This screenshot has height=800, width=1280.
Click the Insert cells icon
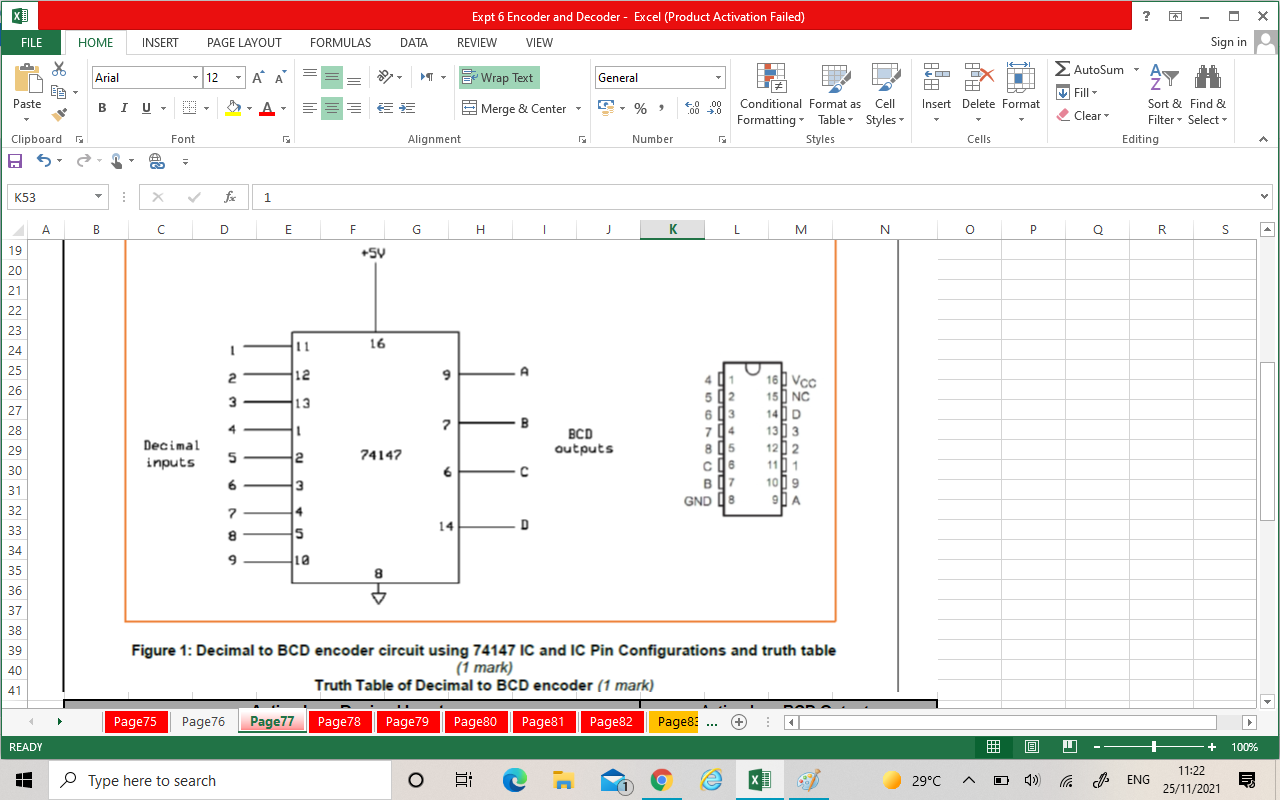[x=936, y=78]
